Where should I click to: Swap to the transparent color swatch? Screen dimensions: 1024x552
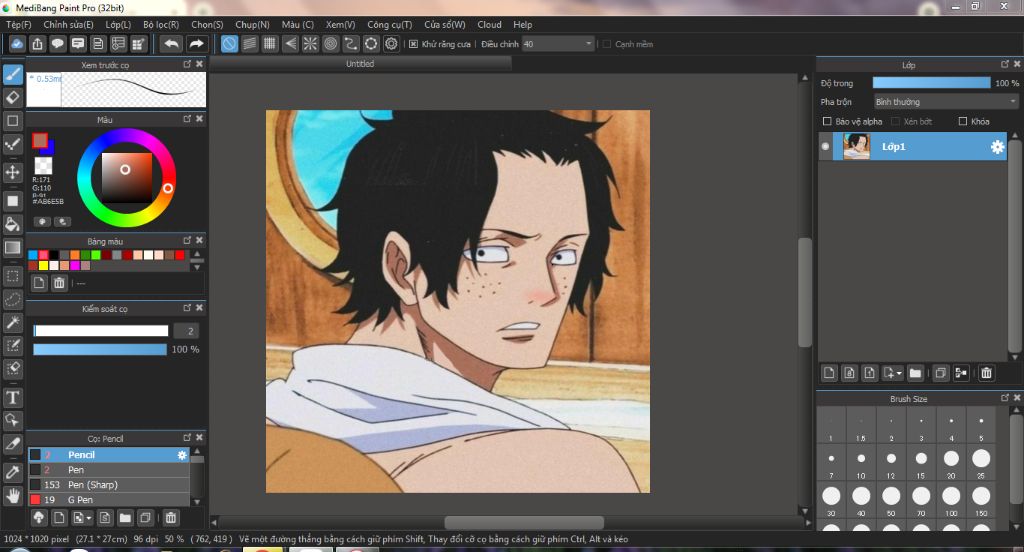pos(43,165)
